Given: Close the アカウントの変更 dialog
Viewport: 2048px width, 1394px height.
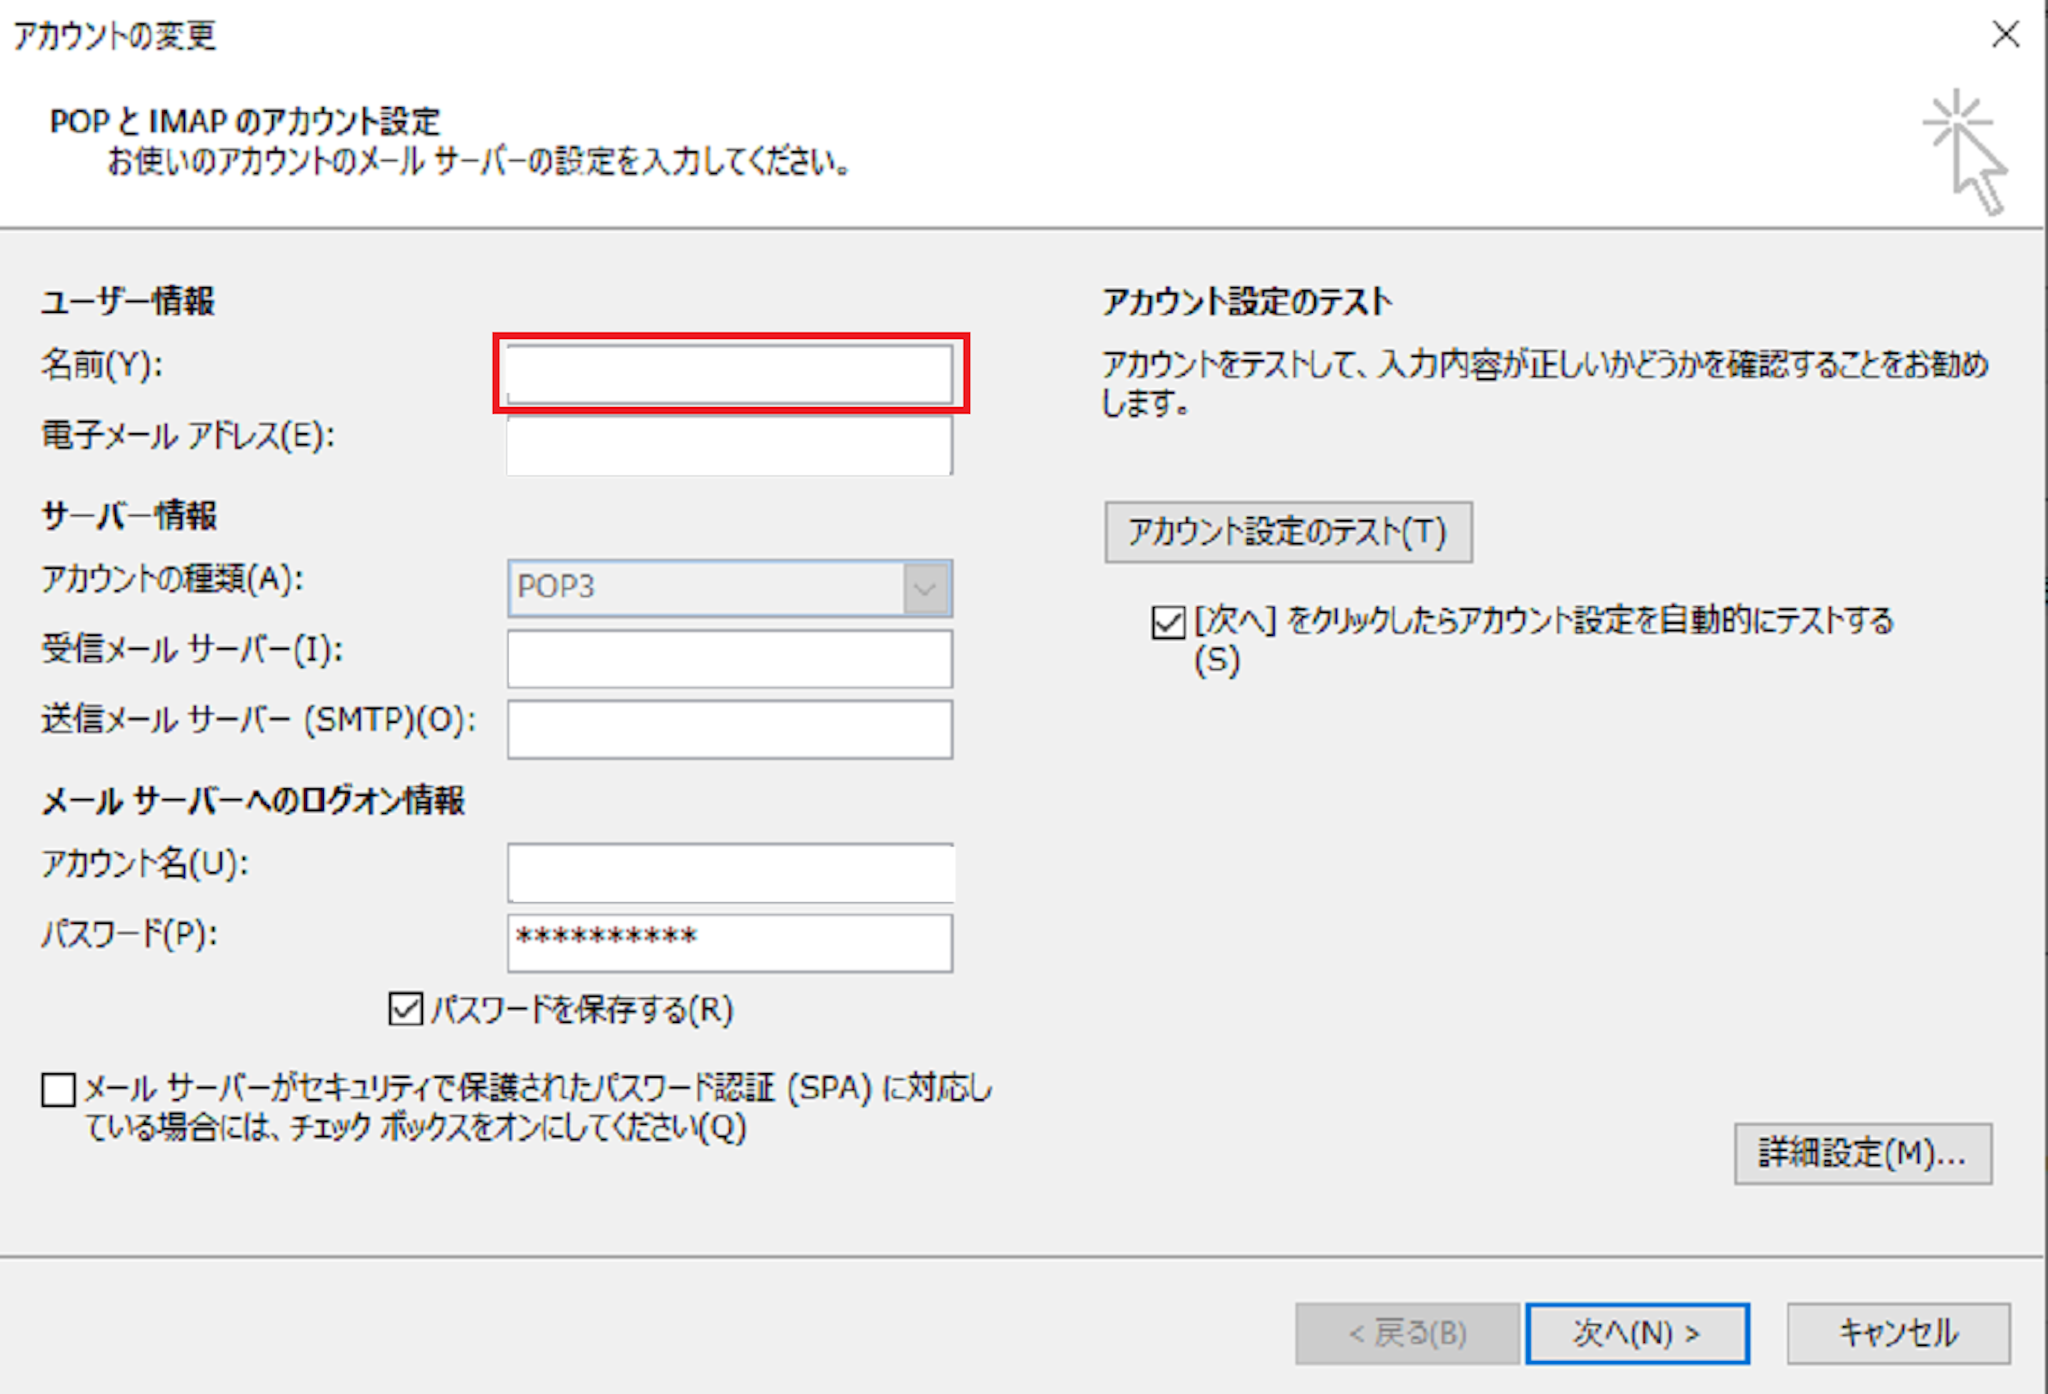Looking at the screenshot, I should 2004,35.
